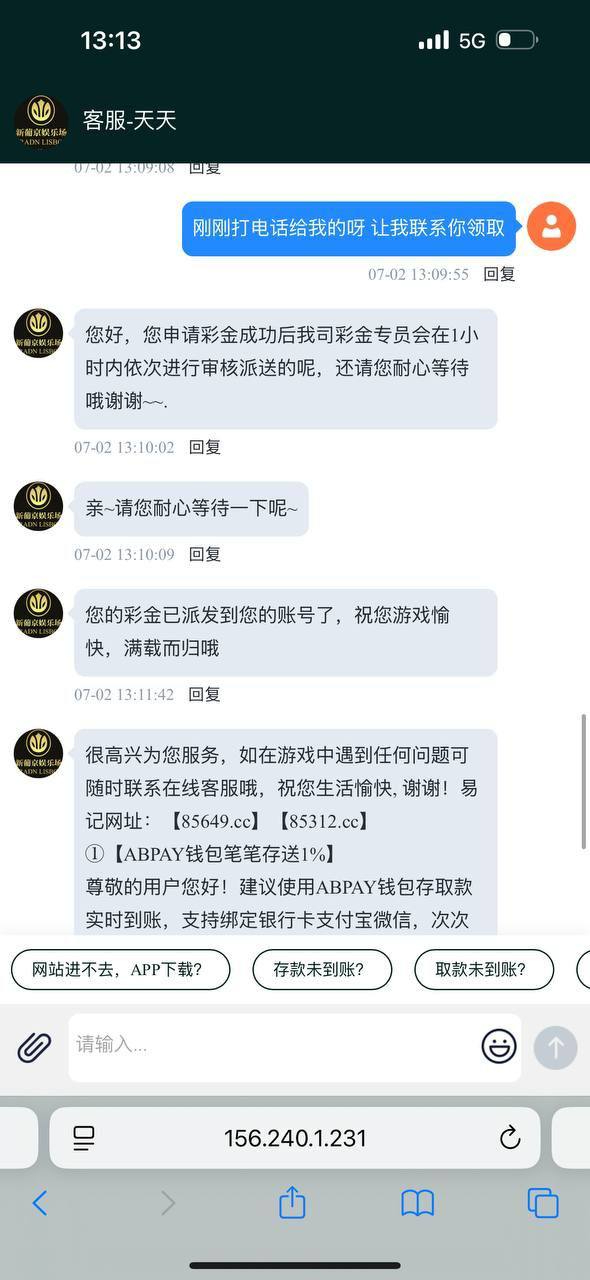Open Safari page format options icon
Image resolution: width=590 pixels, height=1280 pixels.
pos(84,1138)
